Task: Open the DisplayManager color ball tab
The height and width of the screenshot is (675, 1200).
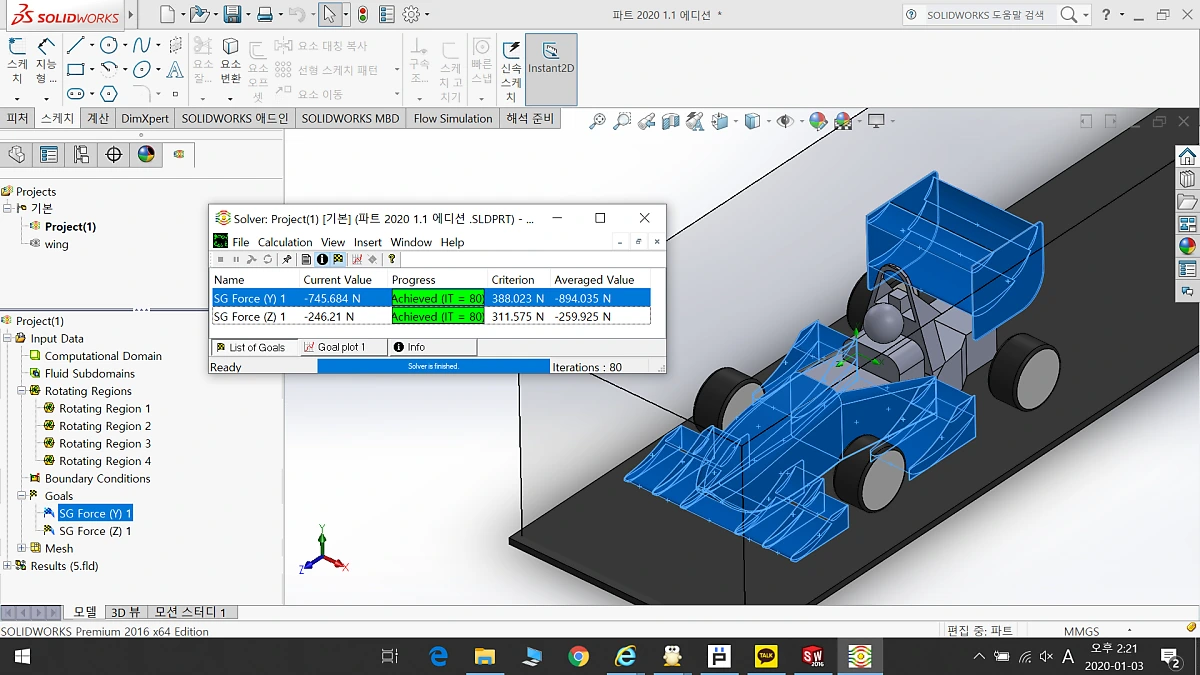Action: tap(147, 154)
